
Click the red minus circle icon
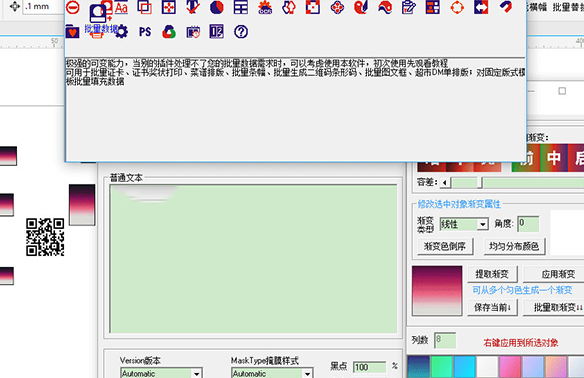[x=73, y=7]
